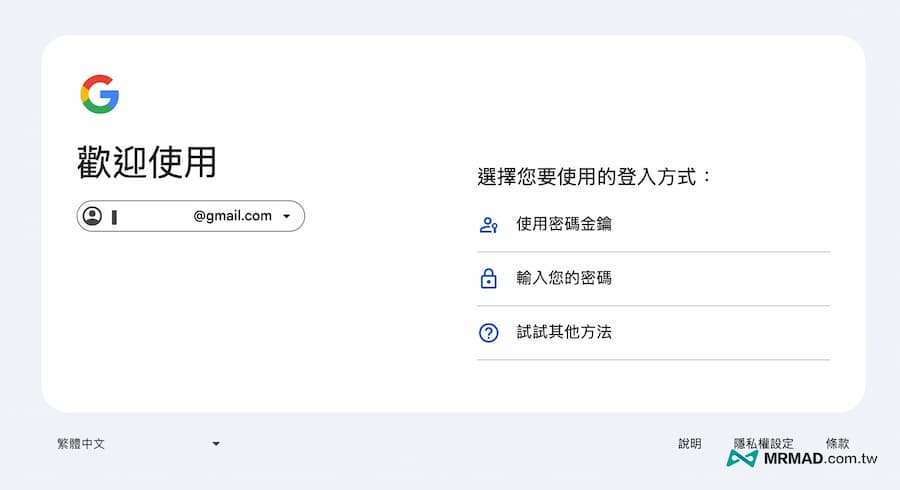Click the passkey person-key icon
The height and width of the screenshot is (490, 900).
tap(488, 224)
